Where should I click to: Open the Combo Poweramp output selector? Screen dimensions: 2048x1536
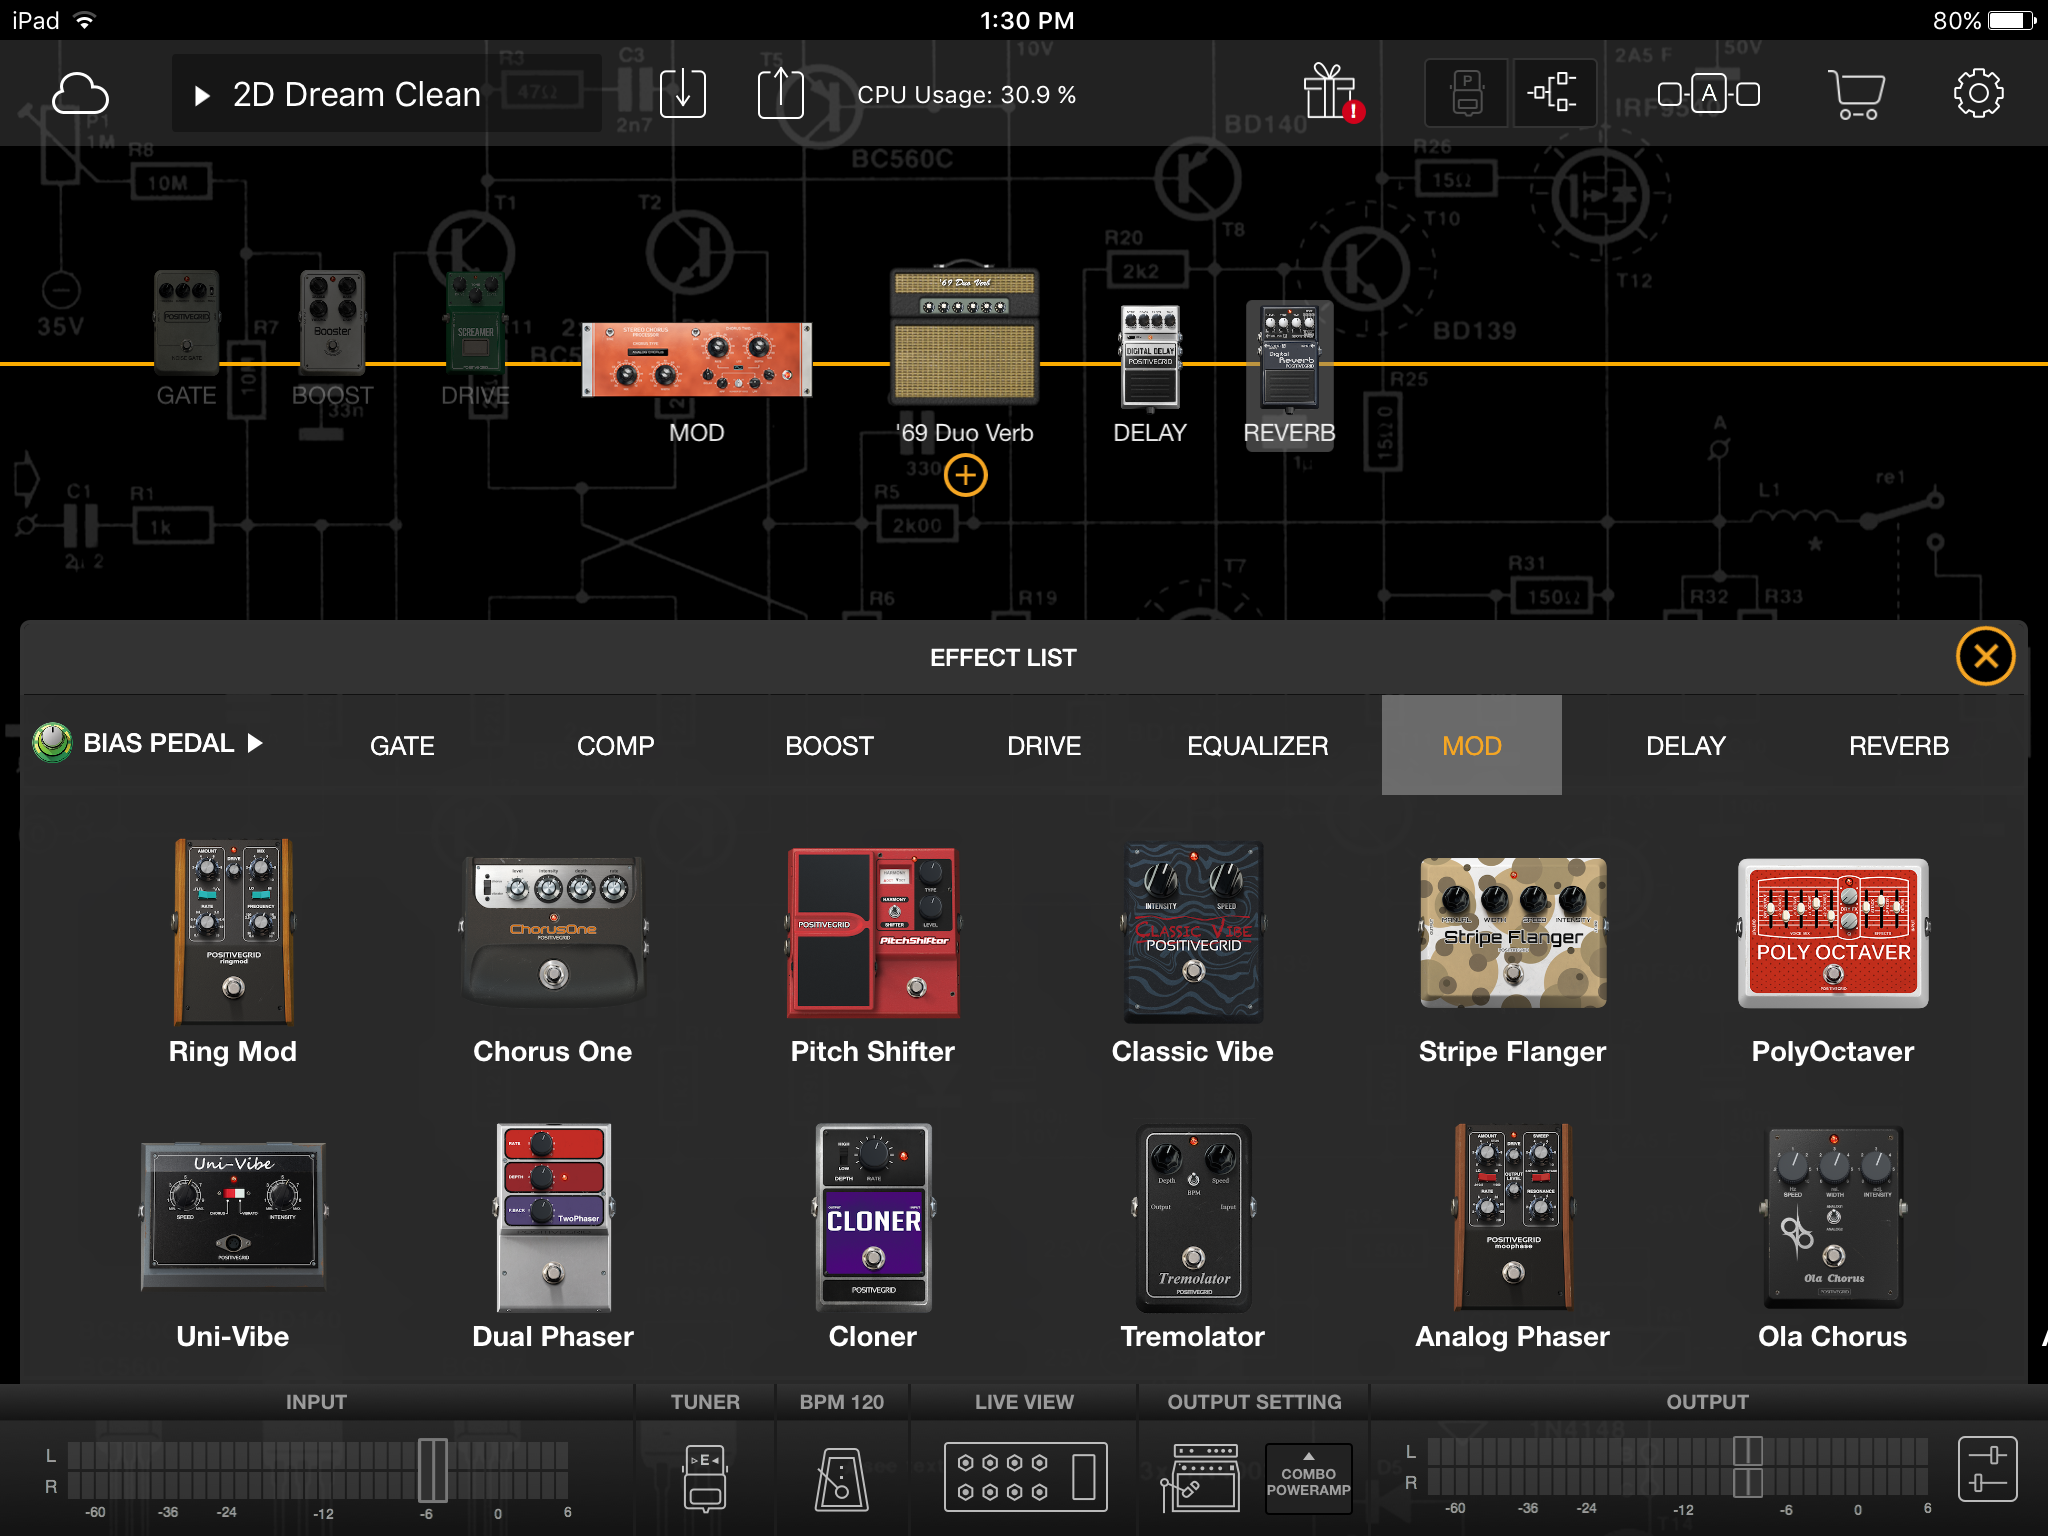pos(1308,1479)
